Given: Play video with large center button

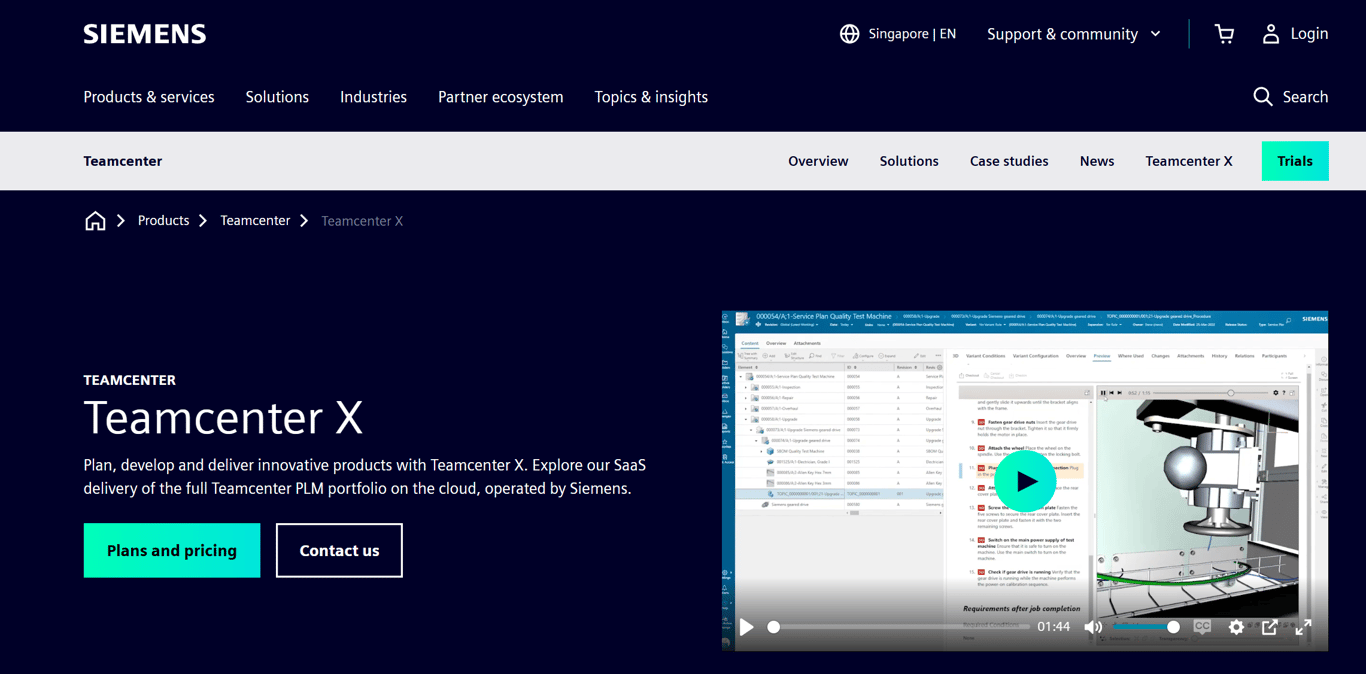Looking at the screenshot, I should pyautogui.click(x=1025, y=482).
